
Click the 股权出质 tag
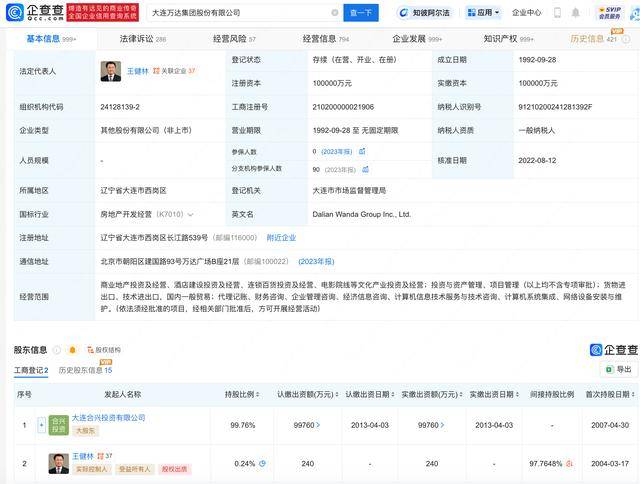tap(174, 469)
